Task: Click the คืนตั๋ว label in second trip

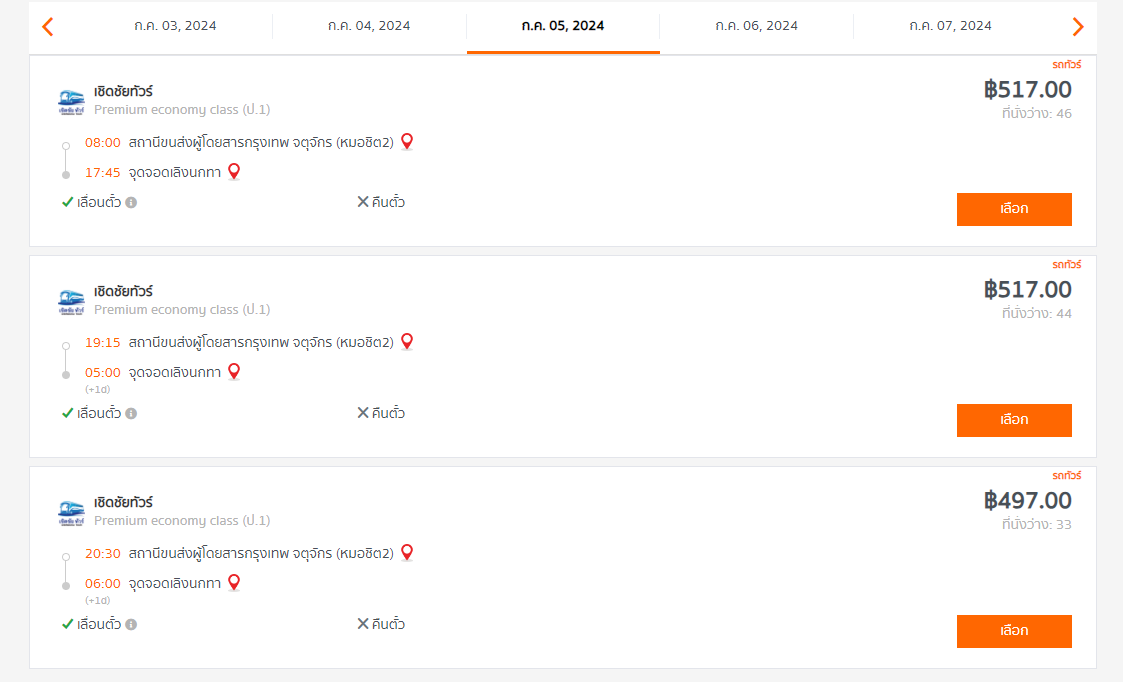Action: click(x=381, y=413)
